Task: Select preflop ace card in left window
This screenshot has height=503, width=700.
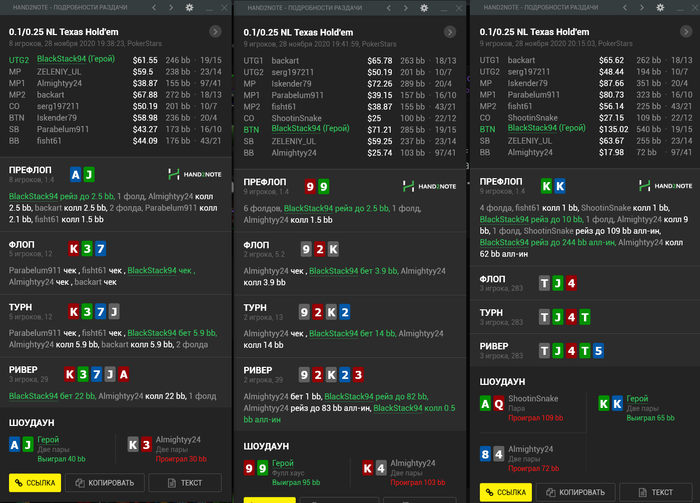Action: tap(75, 175)
